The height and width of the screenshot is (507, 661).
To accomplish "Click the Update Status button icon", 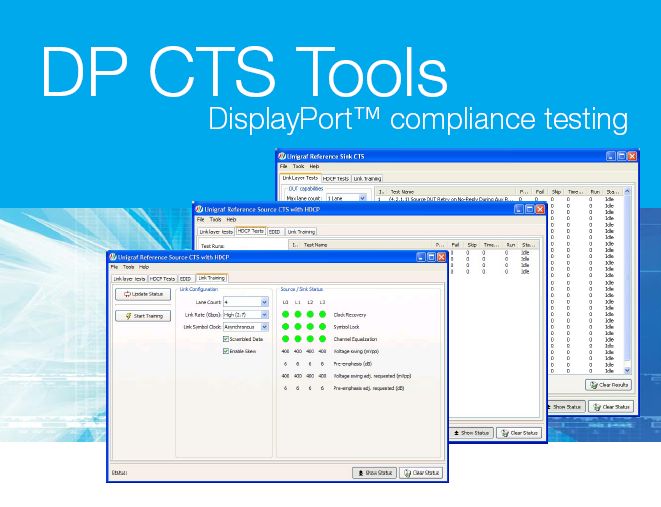I will tap(127, 294).
